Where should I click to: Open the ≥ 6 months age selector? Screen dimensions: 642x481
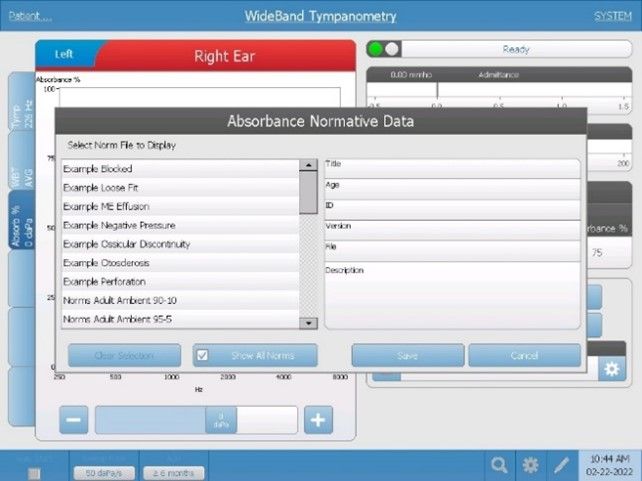[174, 473]
